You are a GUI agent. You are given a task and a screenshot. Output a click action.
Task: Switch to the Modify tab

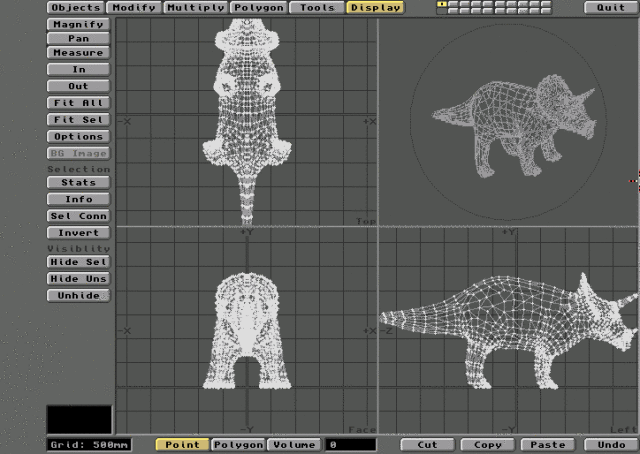point(133,7)
